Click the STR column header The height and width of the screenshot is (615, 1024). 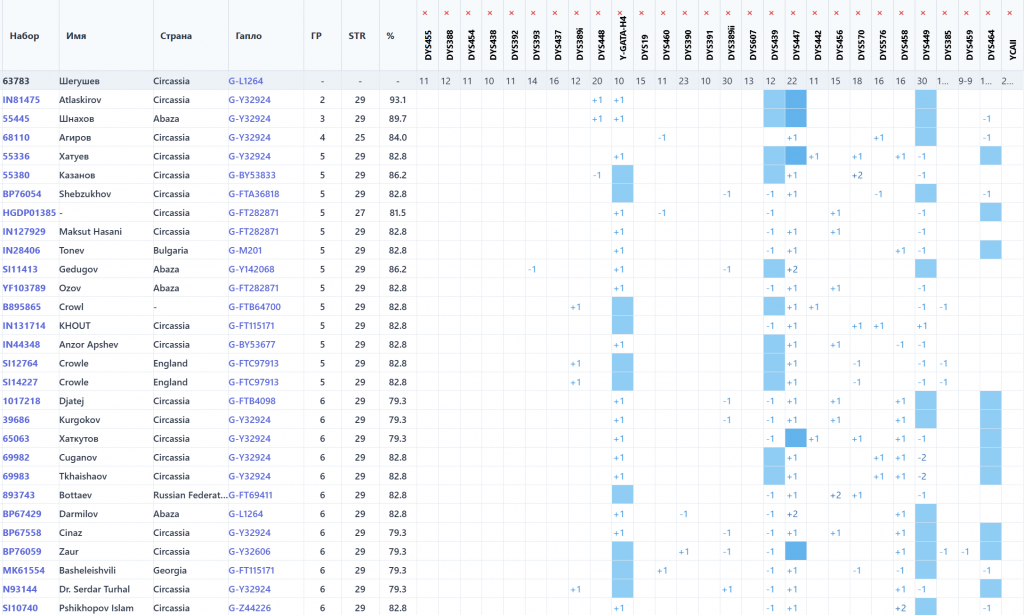[357, 36]
